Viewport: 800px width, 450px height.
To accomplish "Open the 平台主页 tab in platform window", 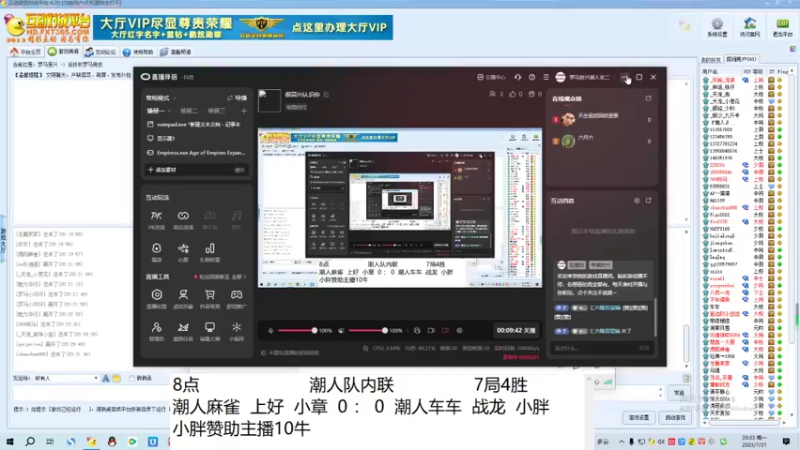I will point(26,52).
